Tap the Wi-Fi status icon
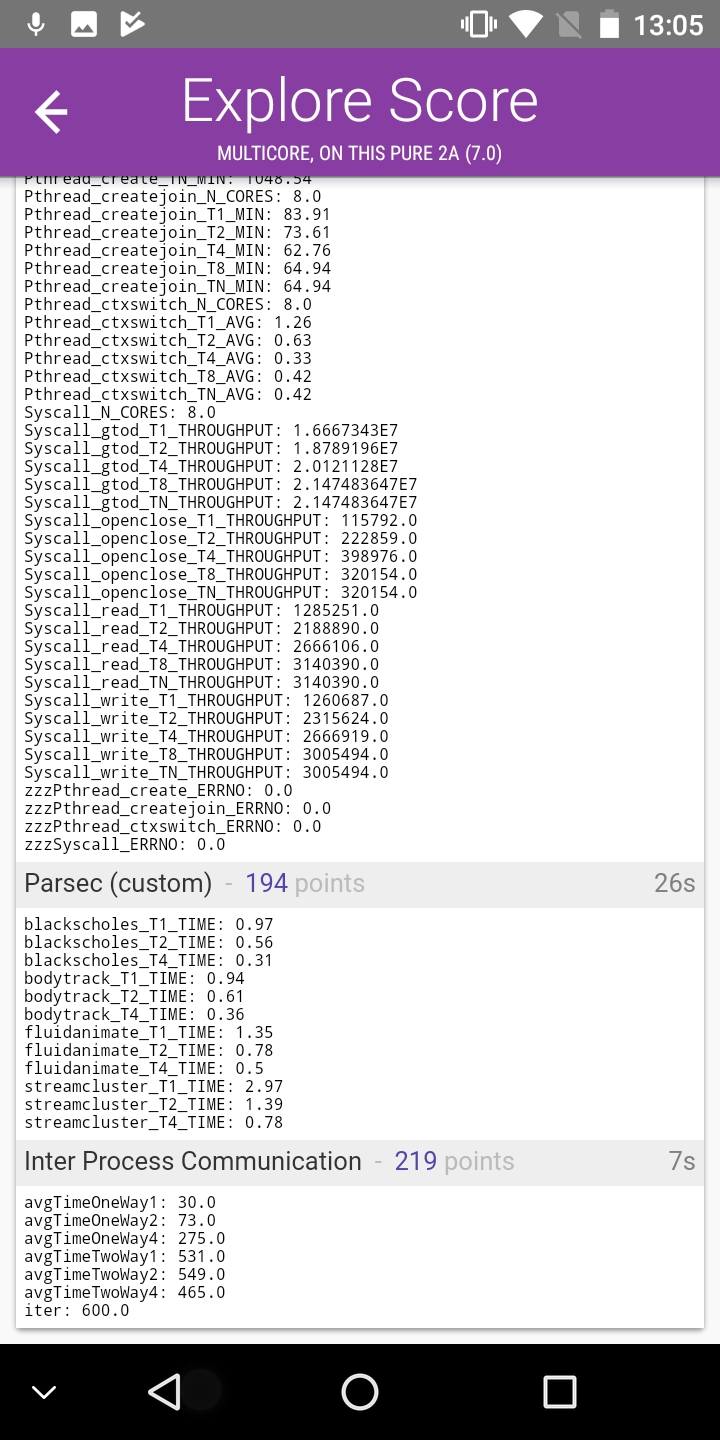720x1440 pixels. click(524, 25)
